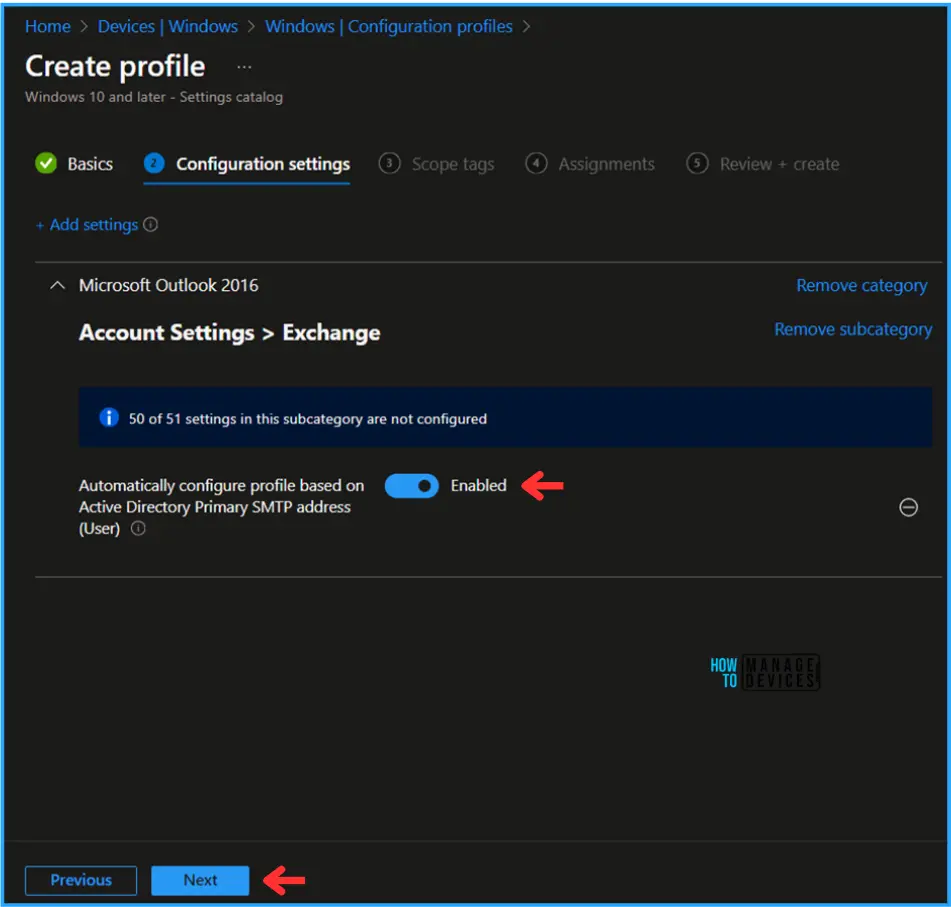
Task: Open the Review + create tab
Action: (x=763, y=164)
